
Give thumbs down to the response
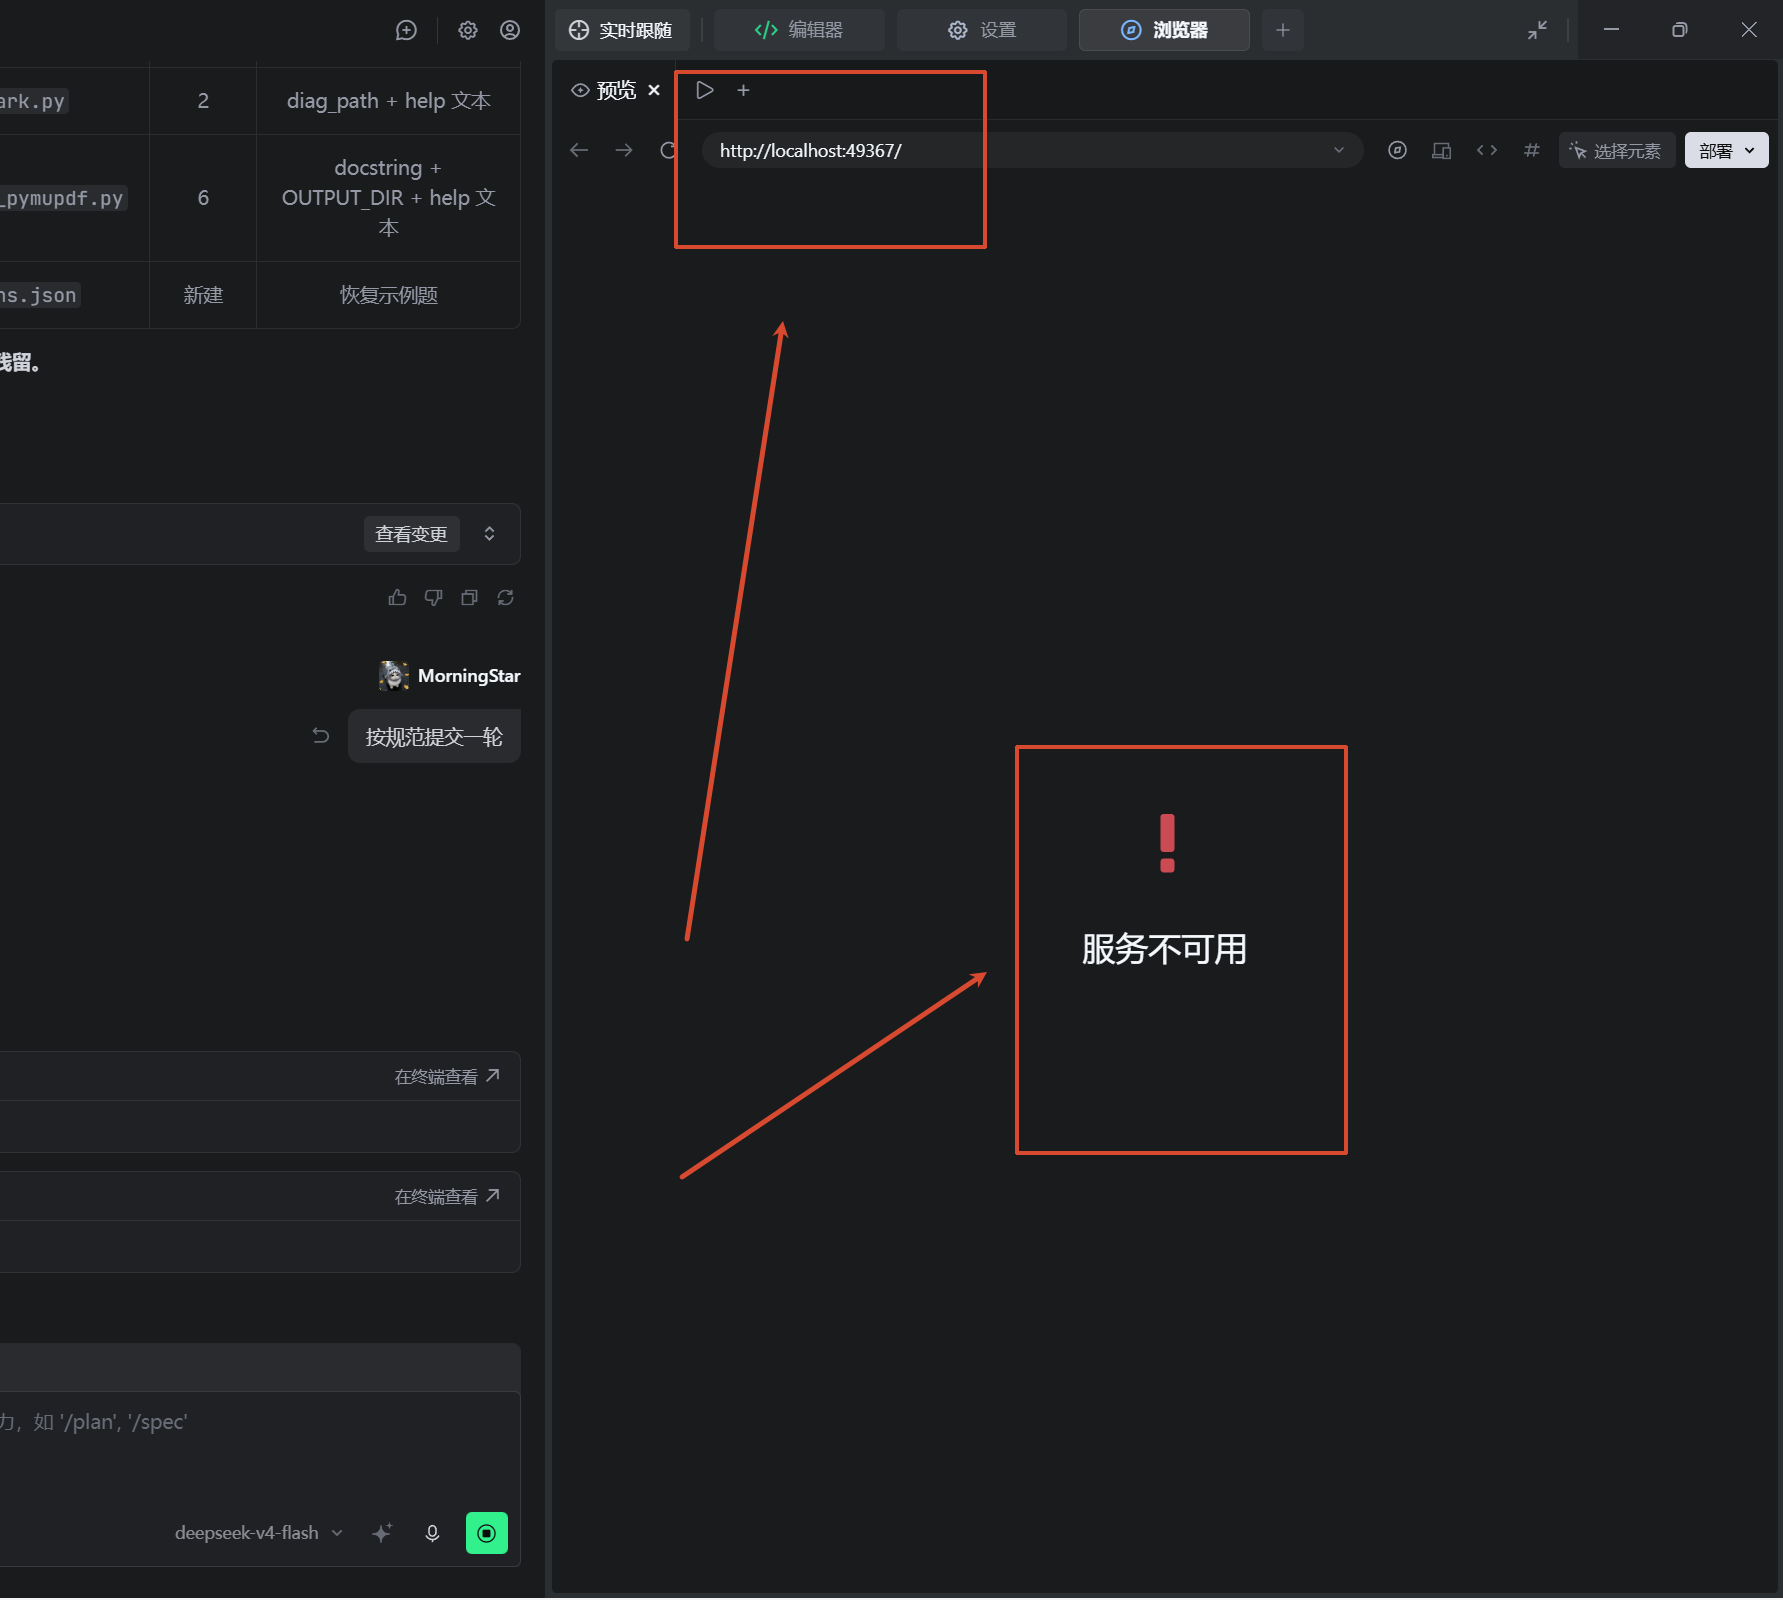[433, 597]
